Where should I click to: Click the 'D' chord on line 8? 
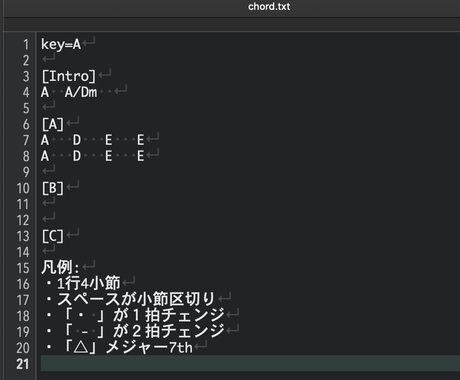point(77,156)
